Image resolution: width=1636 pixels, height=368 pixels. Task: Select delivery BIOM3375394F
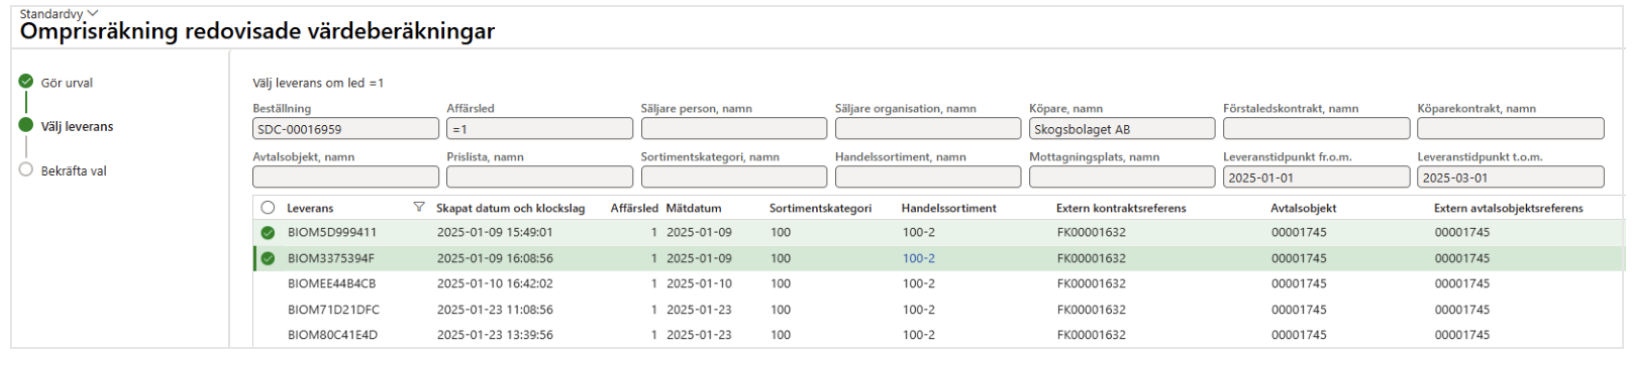pos(331,258)
